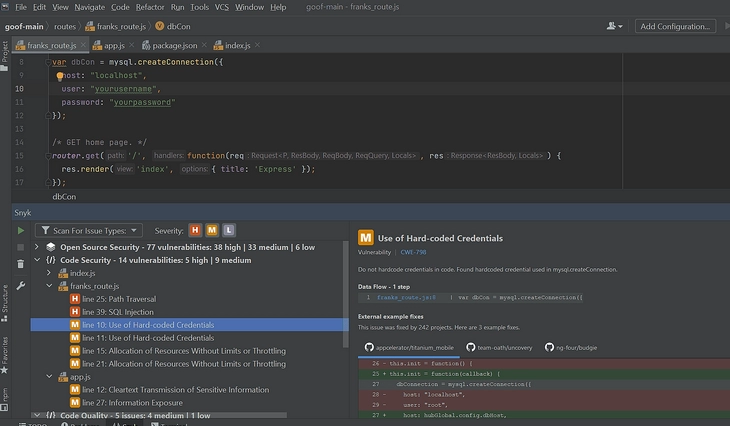Open Snyk settings wrench icon
This screenshot has width=730, height=426.
pos(20,285)
